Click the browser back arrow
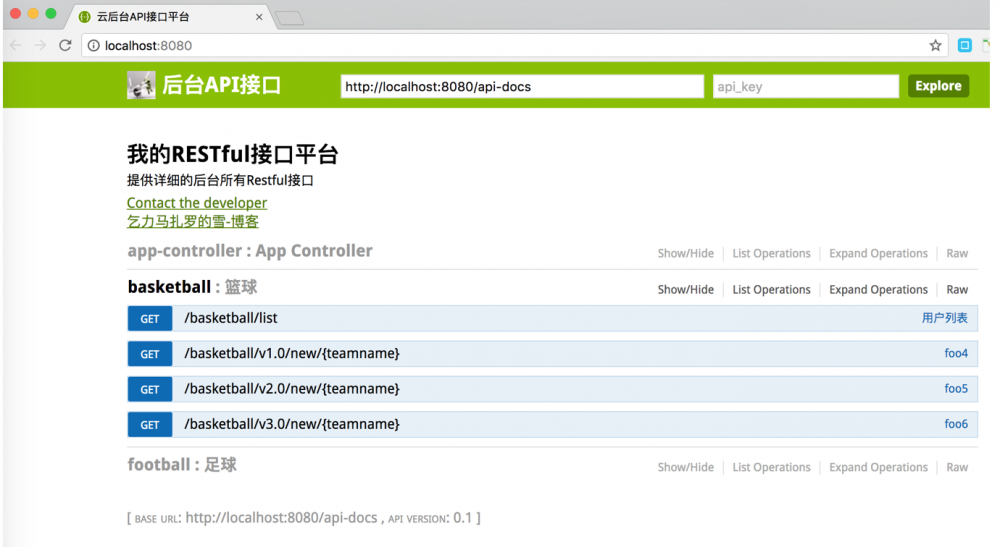The image size is (1000, 547). pos(16,45)
